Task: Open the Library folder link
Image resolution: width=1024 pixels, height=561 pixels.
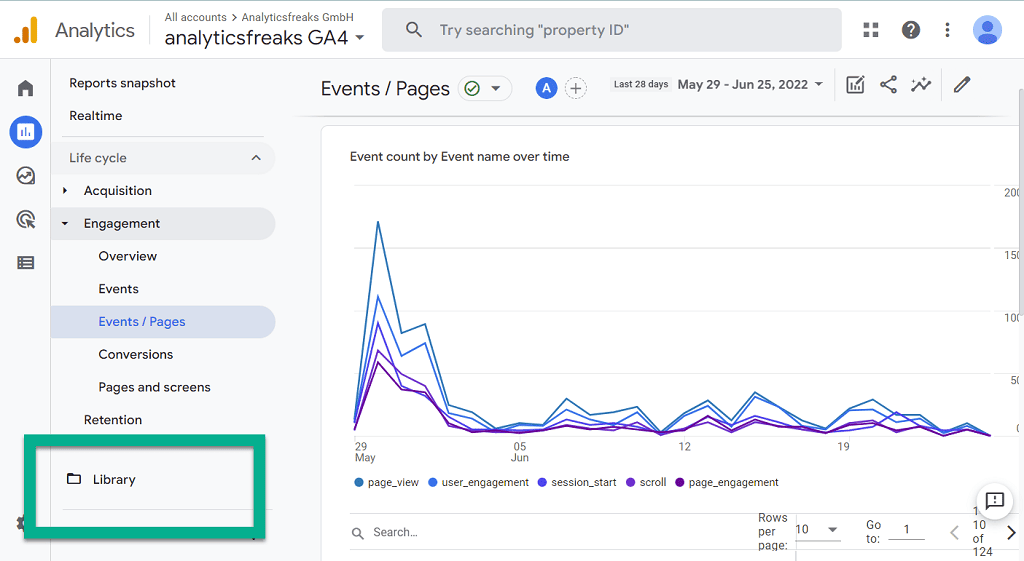Action: pos(113,480)
